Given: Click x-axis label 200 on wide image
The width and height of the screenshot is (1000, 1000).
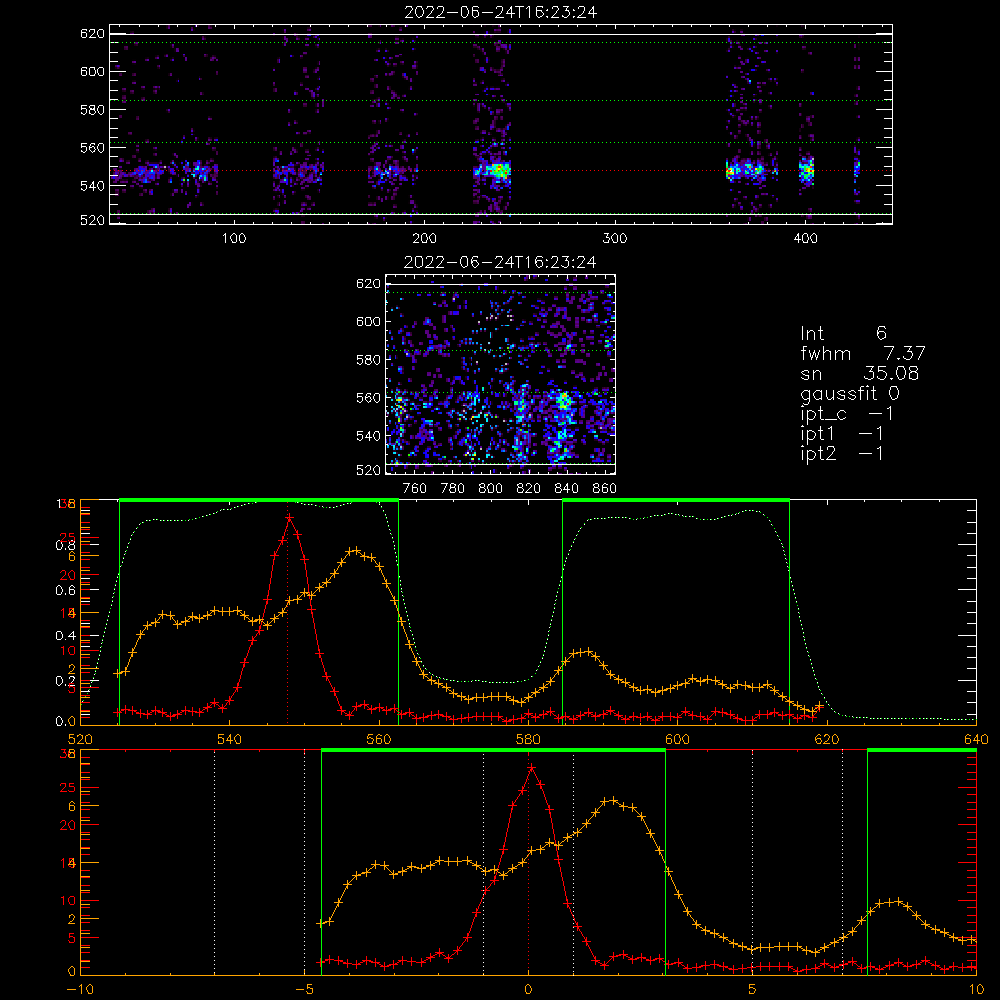Looking at the screenshot, I should point(424,239).
